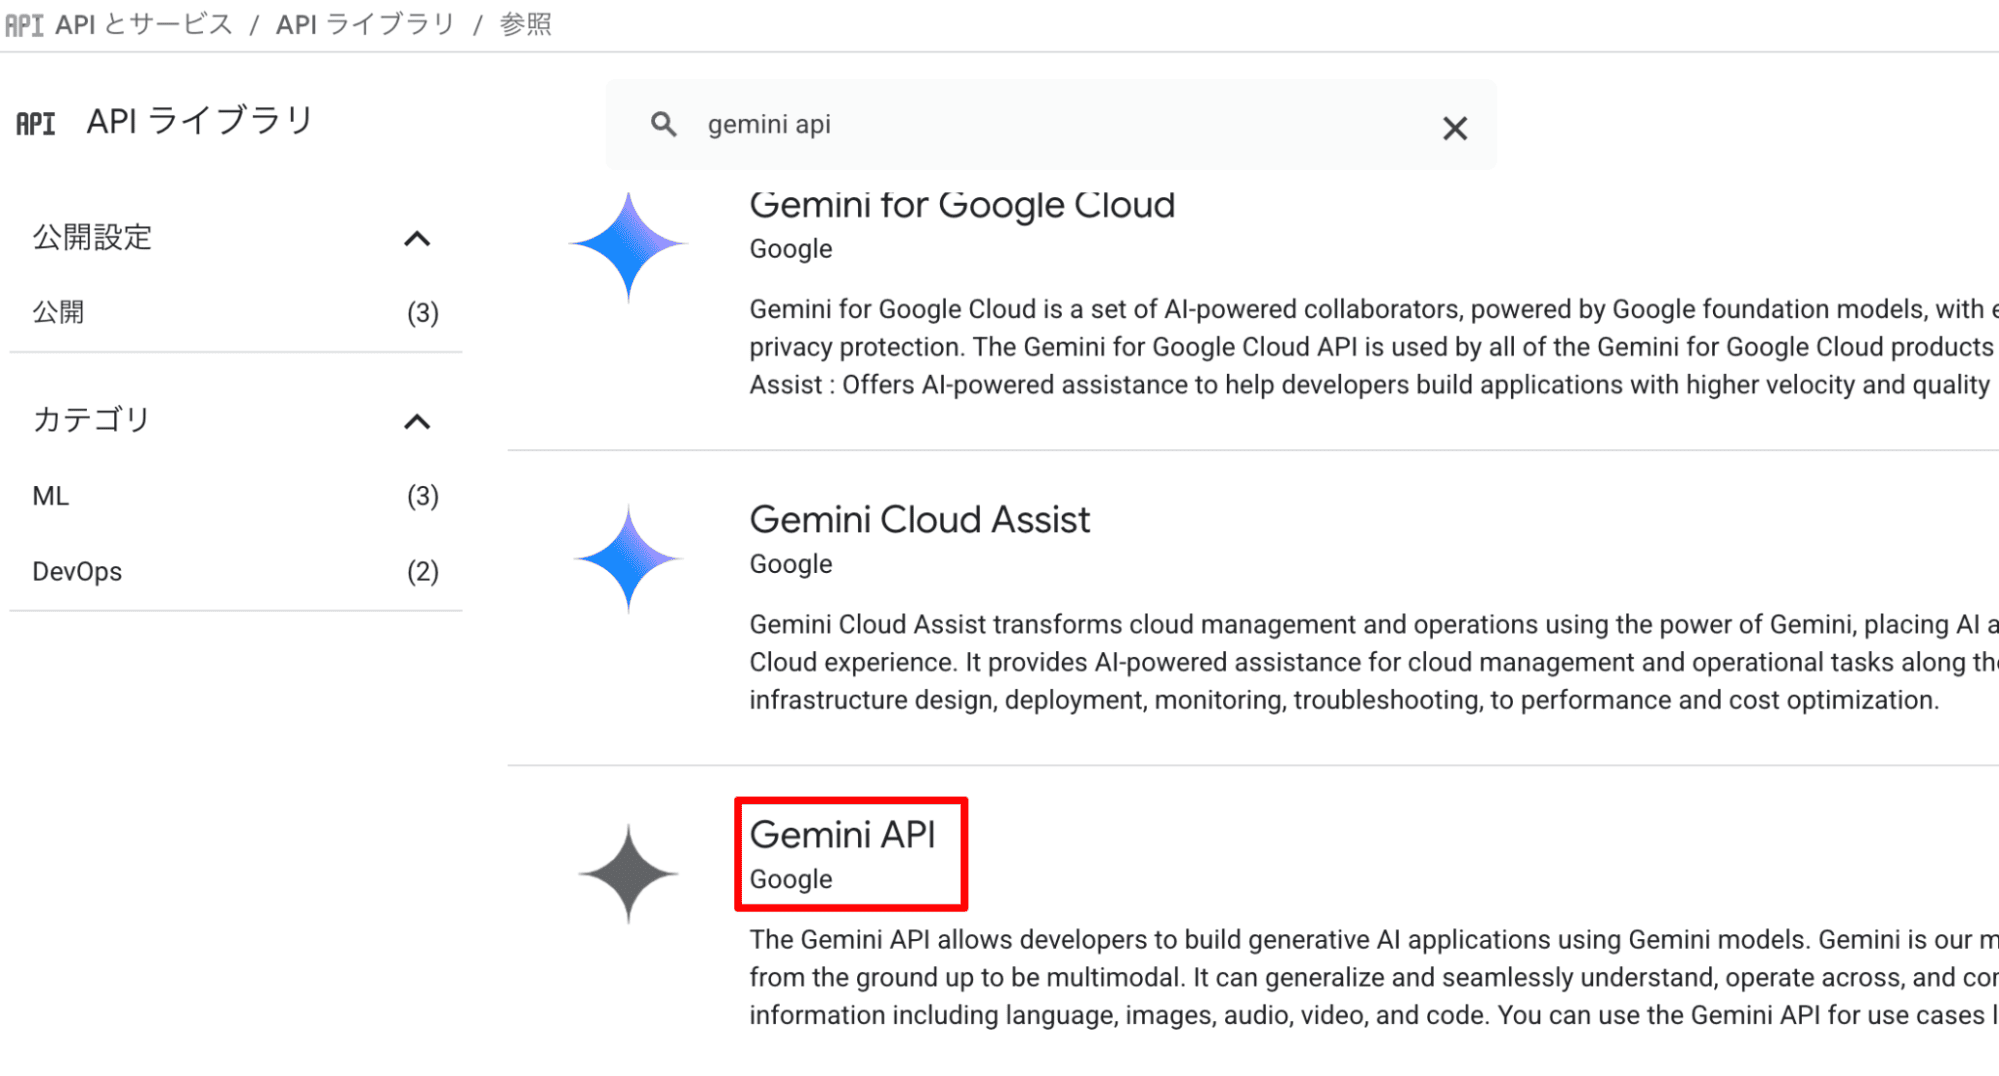Click the (3) count next to 公開

click(423, 313)
